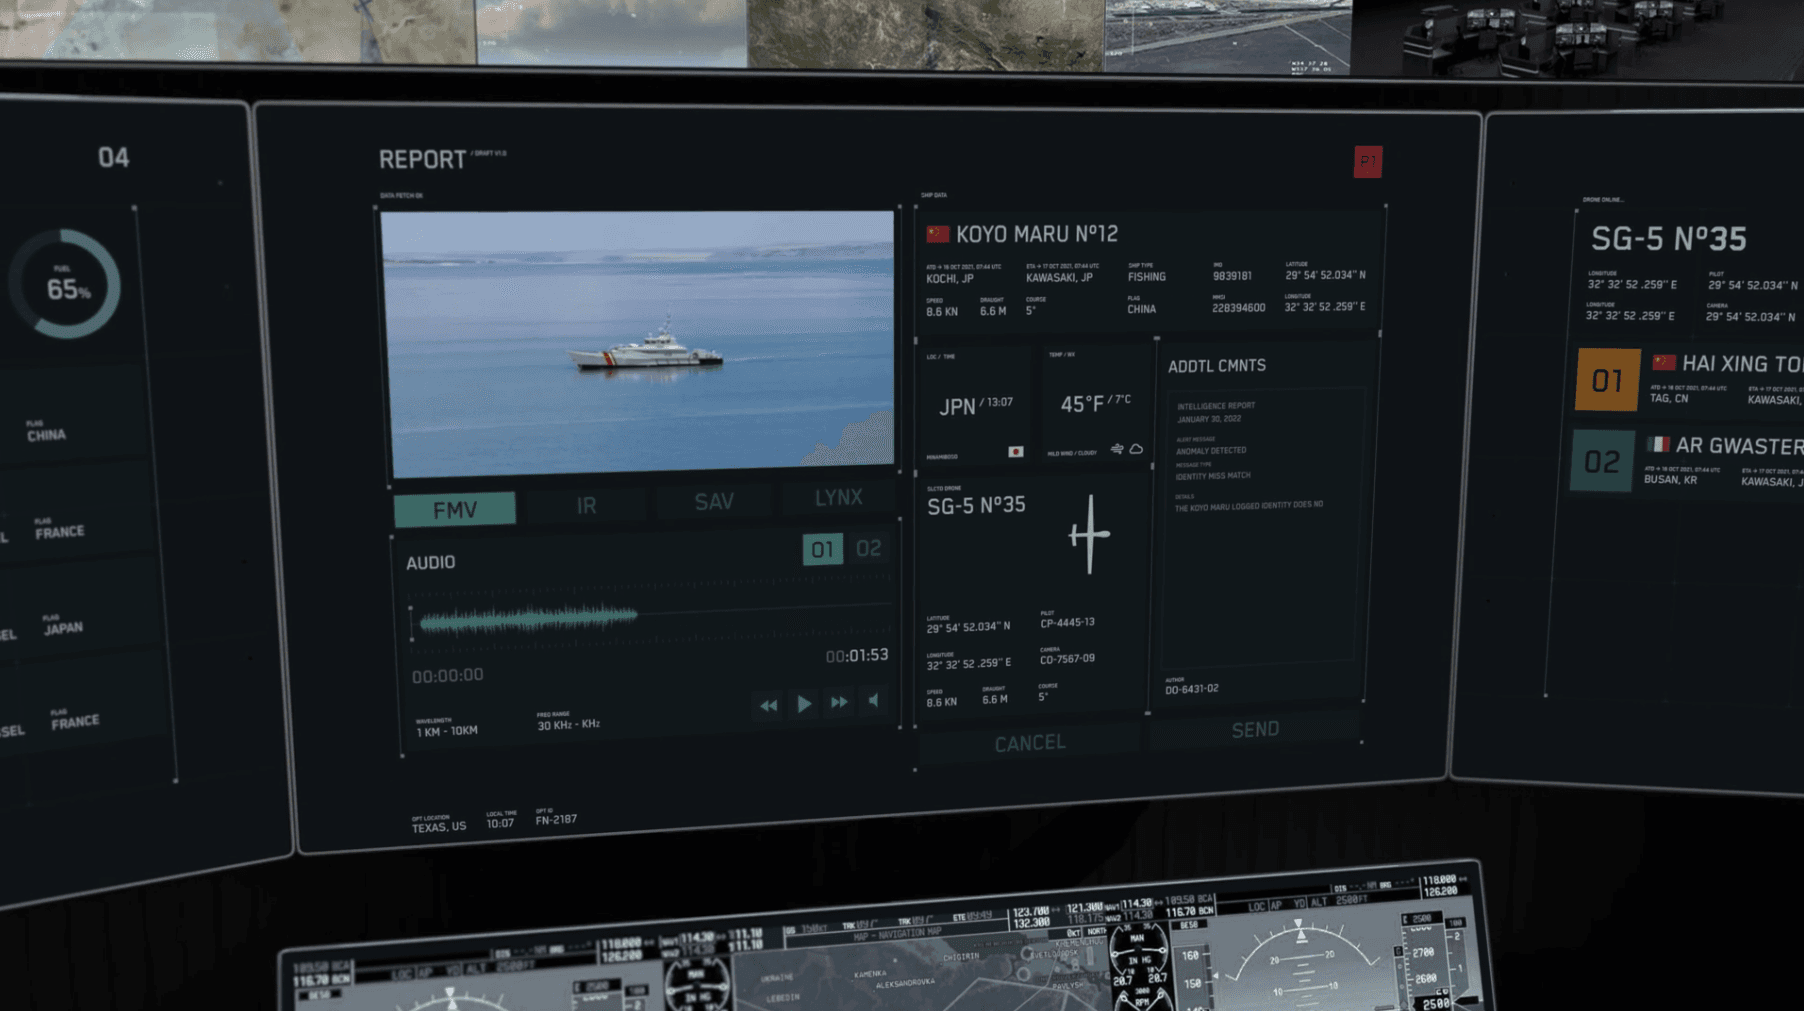Image resolution: width=1804 pixels, height=1011 pixels.
Task: Click SG-5 Nº35 drone name in report
Action: [x=976, y=506]
